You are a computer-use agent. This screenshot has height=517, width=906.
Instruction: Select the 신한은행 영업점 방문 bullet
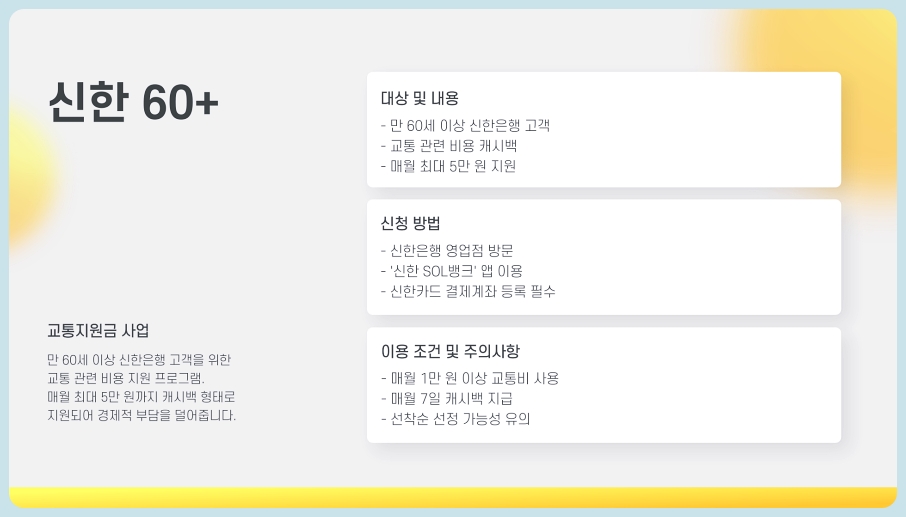(447, 250)
